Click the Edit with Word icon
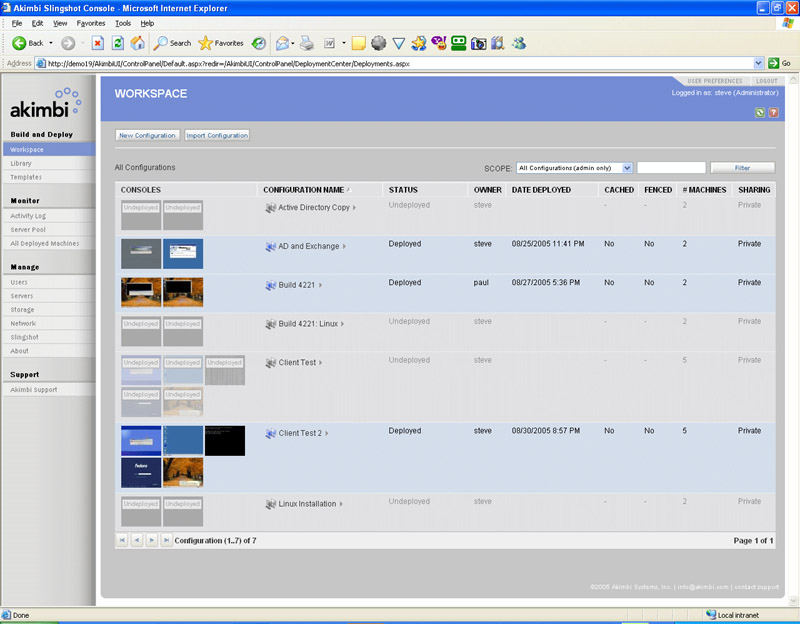800x624 pixels. point(330,43)
